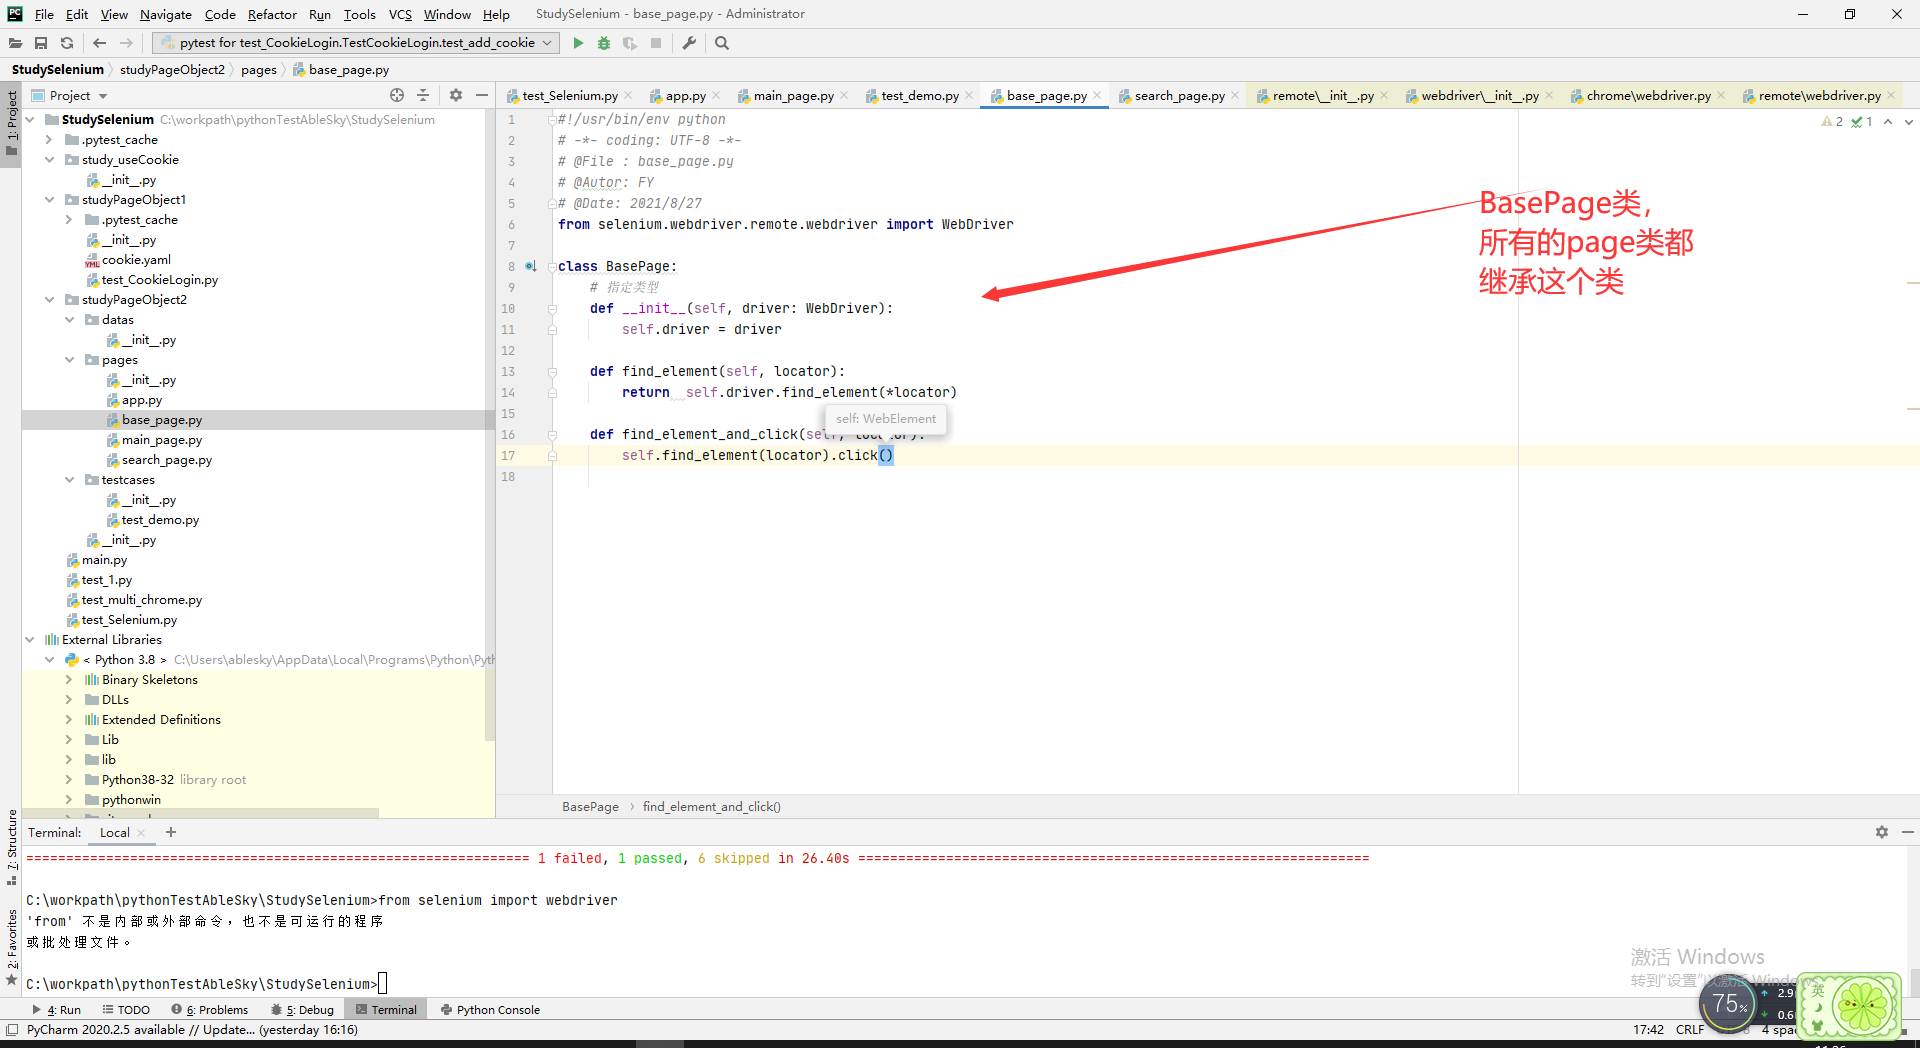The image size is (1920, 1048).
Task: Select cookie.yaml in the project tree
Action: [x=136, y=259]
